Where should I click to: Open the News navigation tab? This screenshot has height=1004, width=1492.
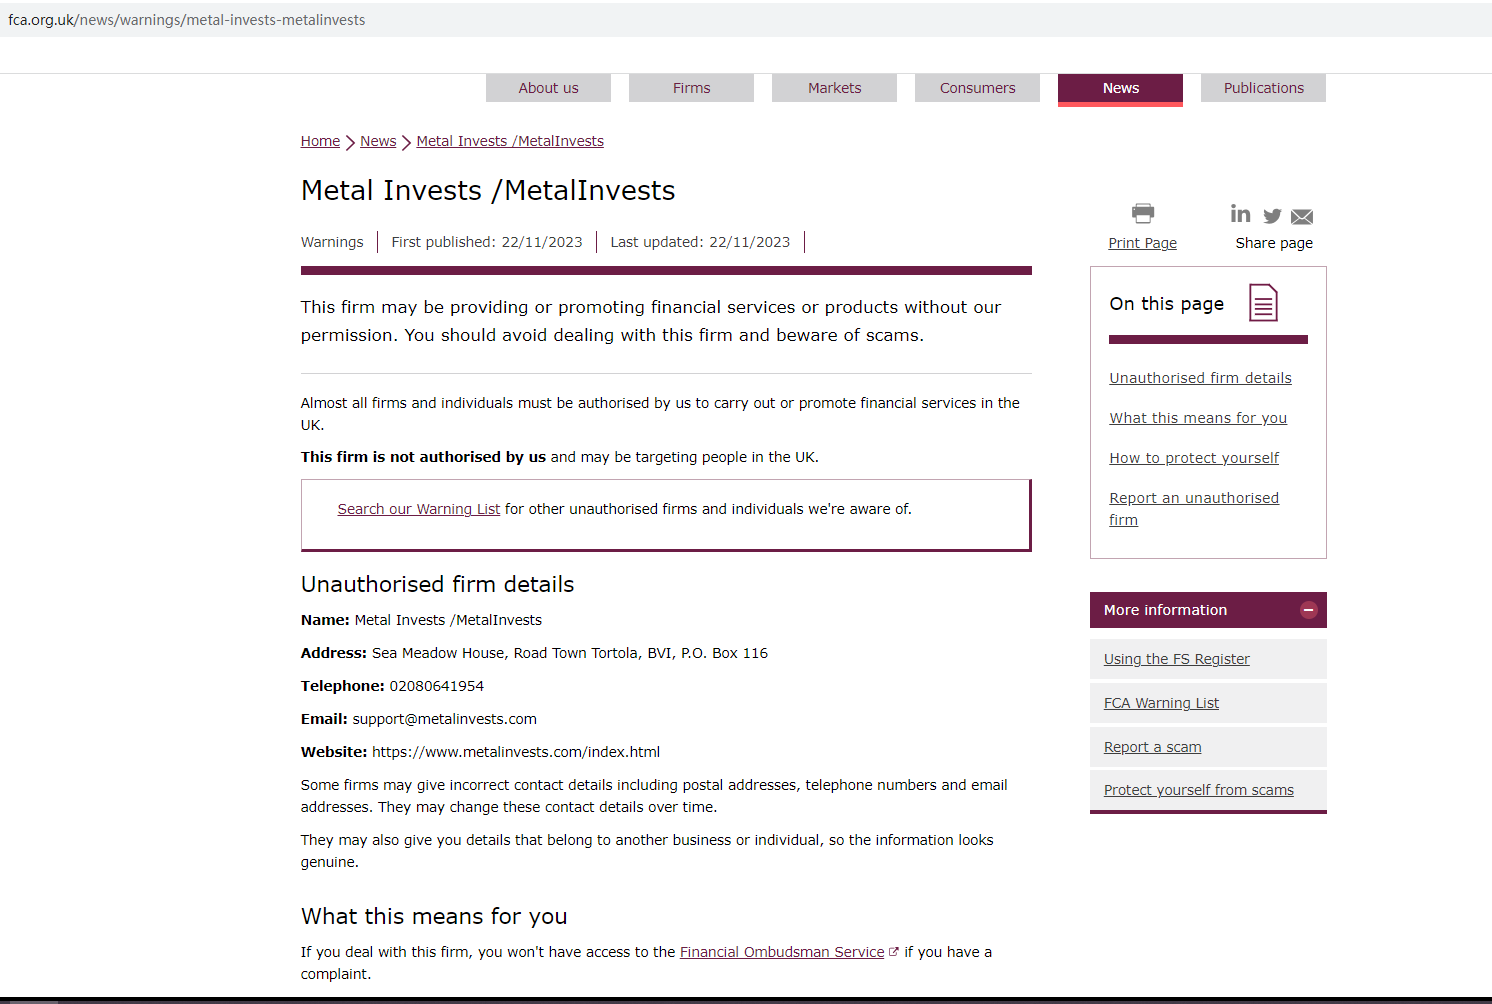coord(1120,88)
